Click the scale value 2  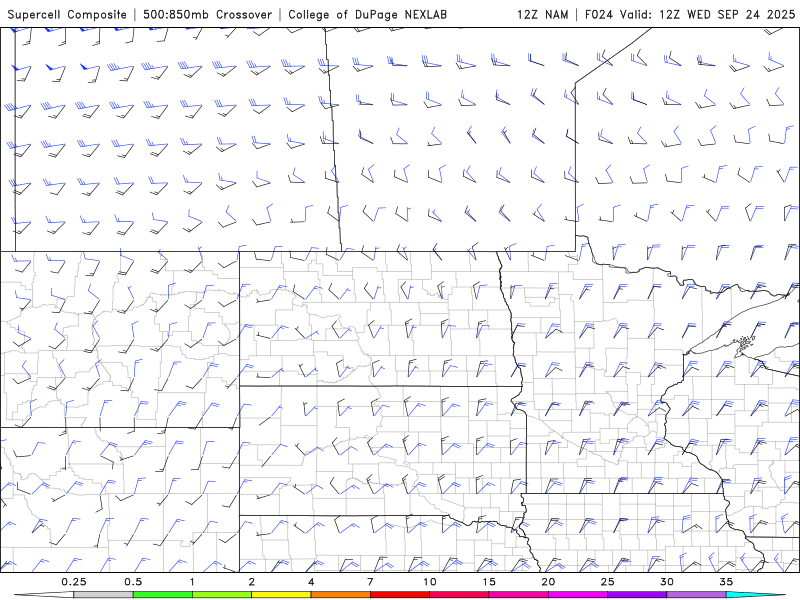(252, 582)
